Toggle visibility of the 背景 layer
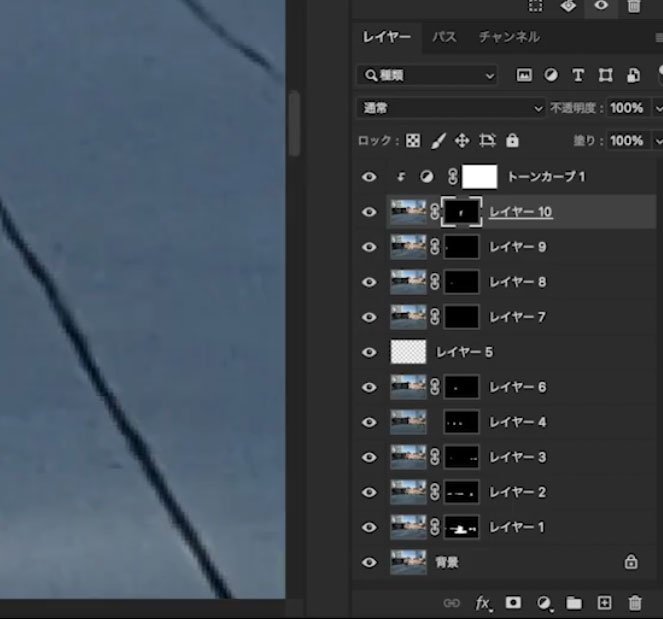This screenshot has height=619, width=663. click(x=370, y=562)
